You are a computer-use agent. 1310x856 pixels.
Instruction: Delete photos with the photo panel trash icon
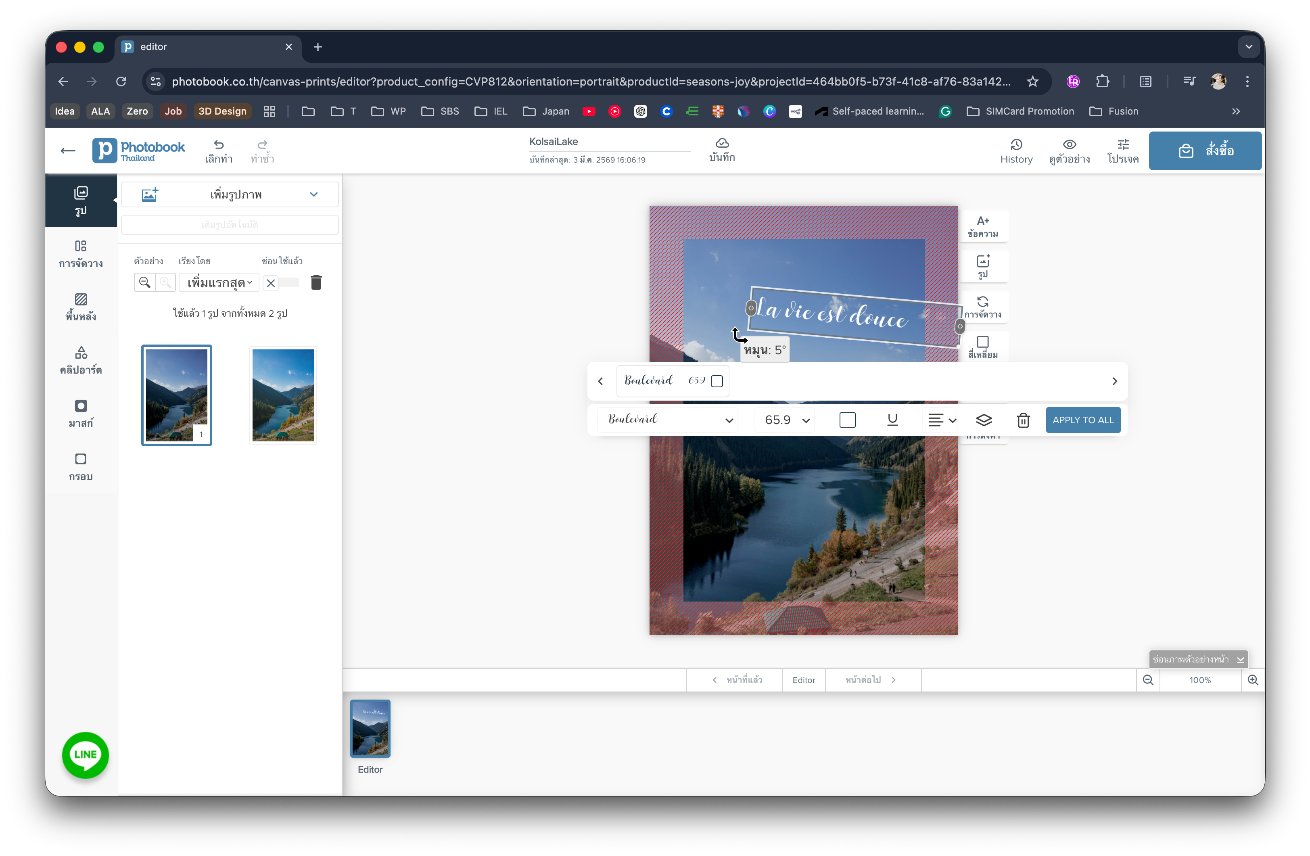tap(316, 283)
